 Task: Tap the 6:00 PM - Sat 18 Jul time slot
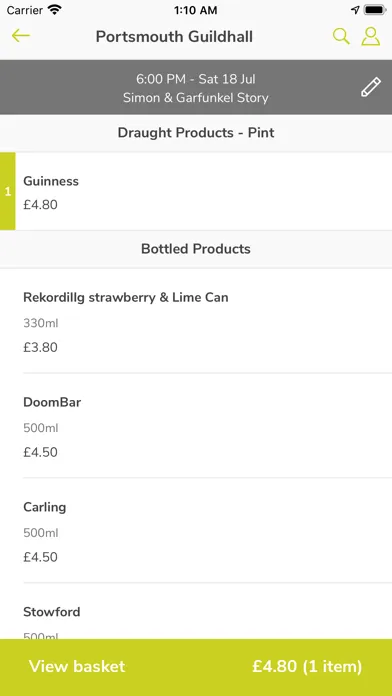click(196, 79)
